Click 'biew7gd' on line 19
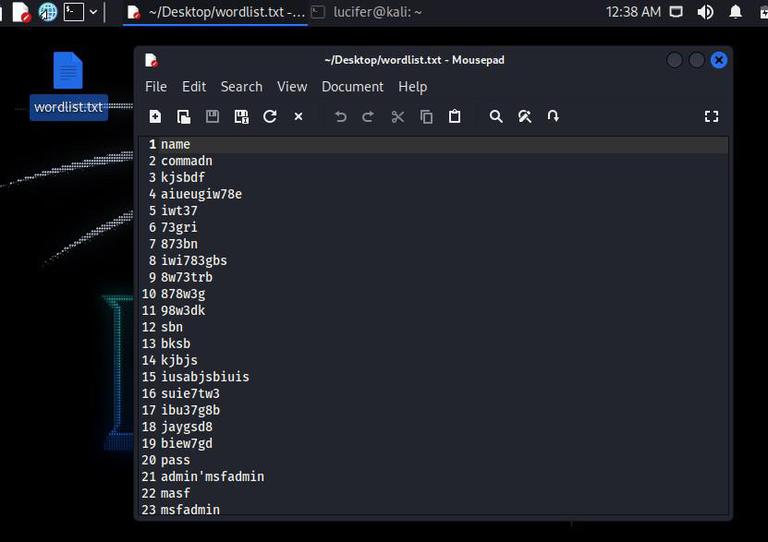This screenshot has height=542, width=768. pos(187,444)
